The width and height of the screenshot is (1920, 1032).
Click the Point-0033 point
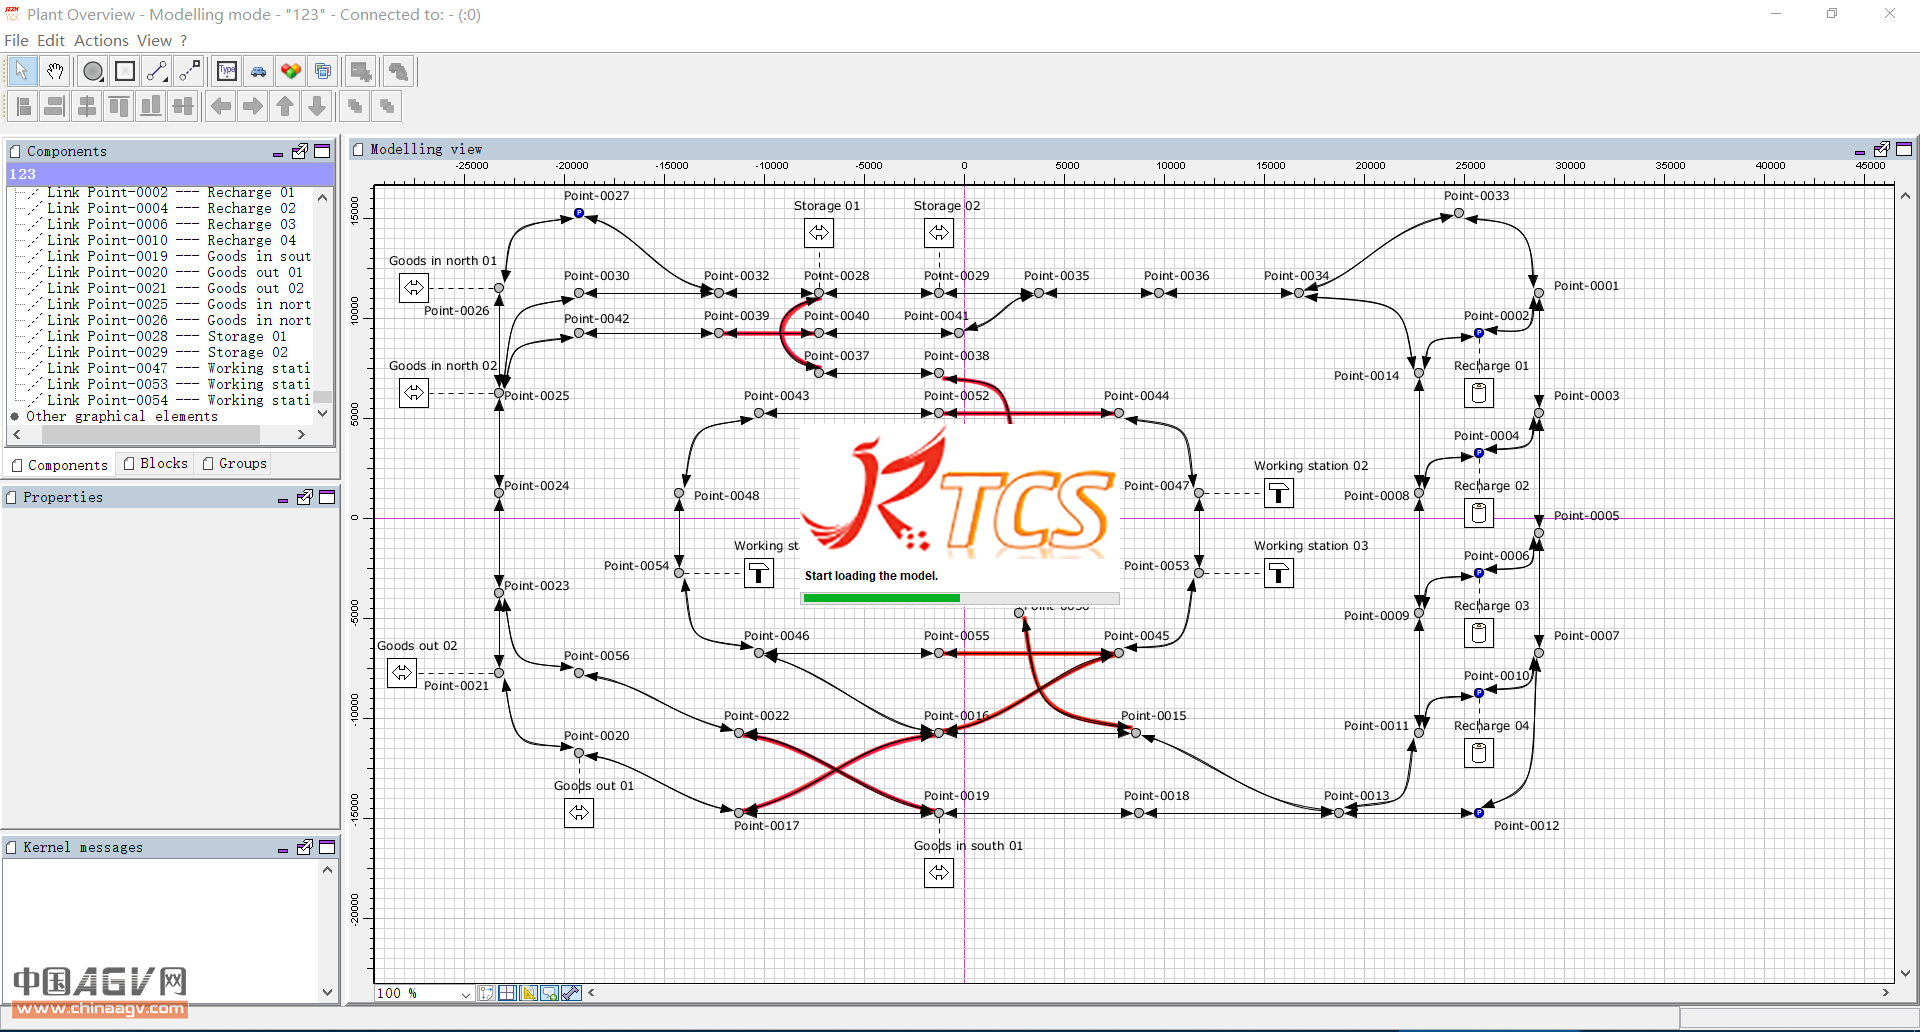[x=1459, y=213]
